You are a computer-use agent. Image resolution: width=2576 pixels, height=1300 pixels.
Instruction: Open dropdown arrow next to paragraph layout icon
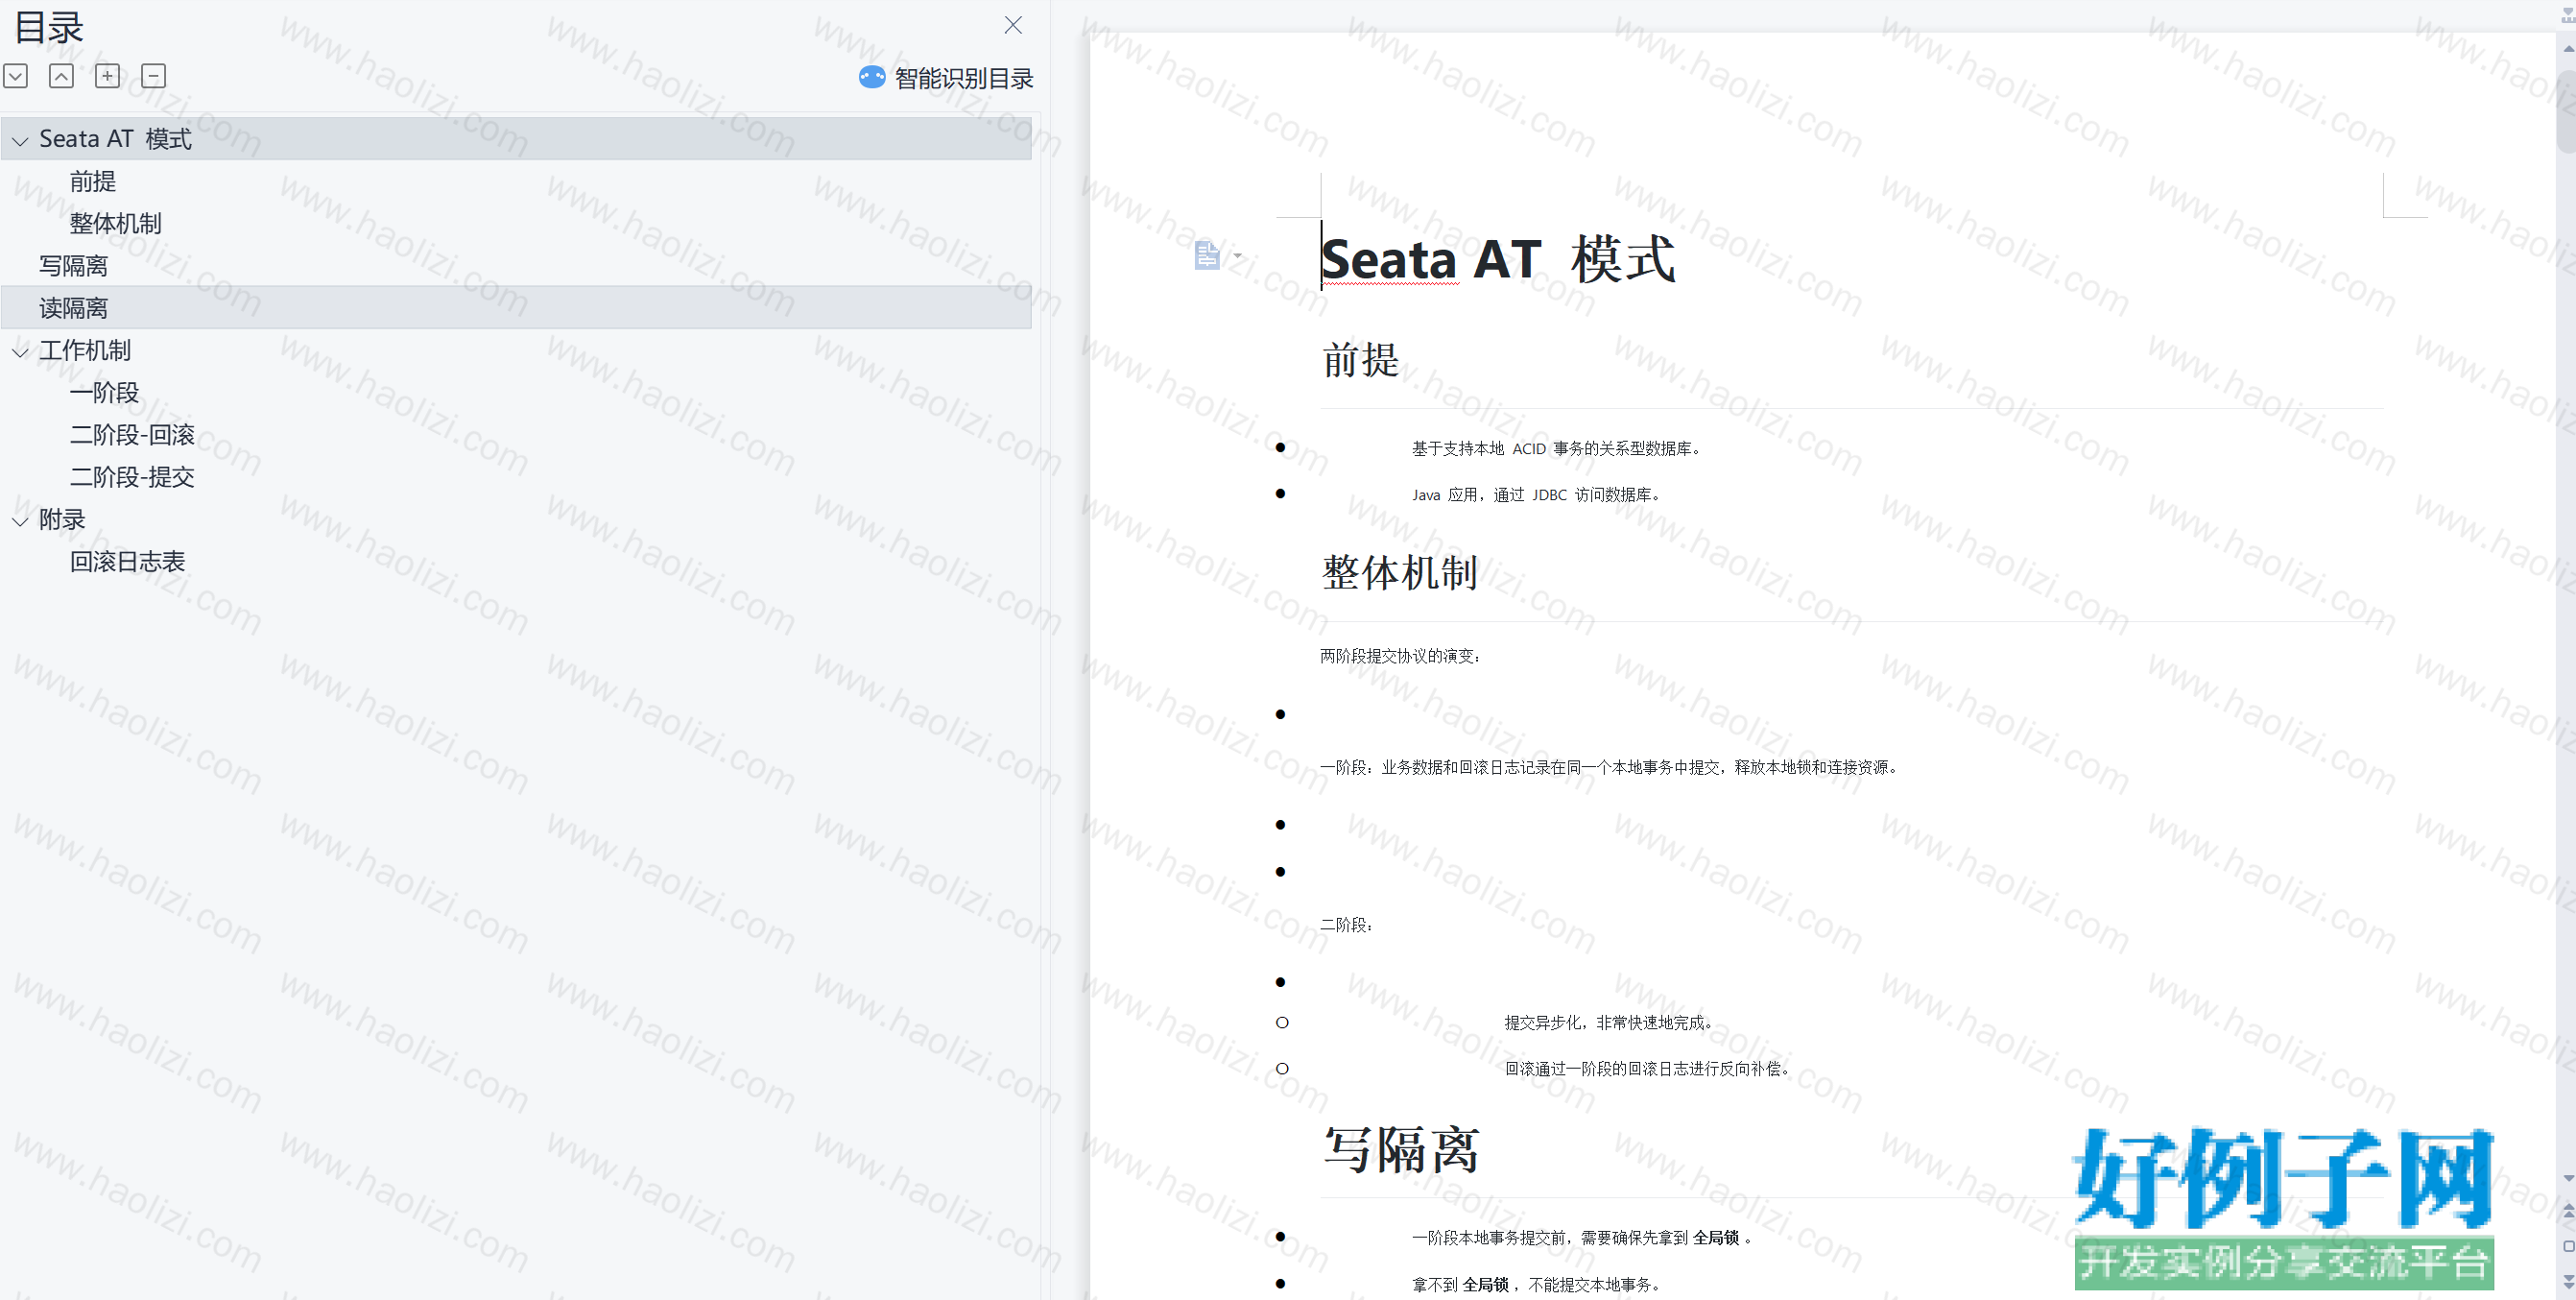click(1237, 255)
